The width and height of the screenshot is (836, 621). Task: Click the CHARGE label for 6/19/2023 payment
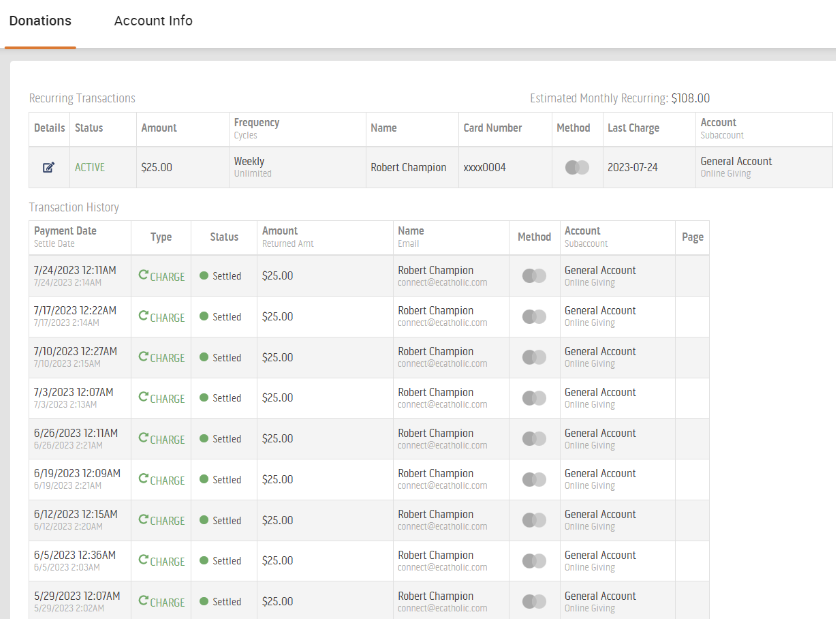pyautogui.click(x=167, y=480)
